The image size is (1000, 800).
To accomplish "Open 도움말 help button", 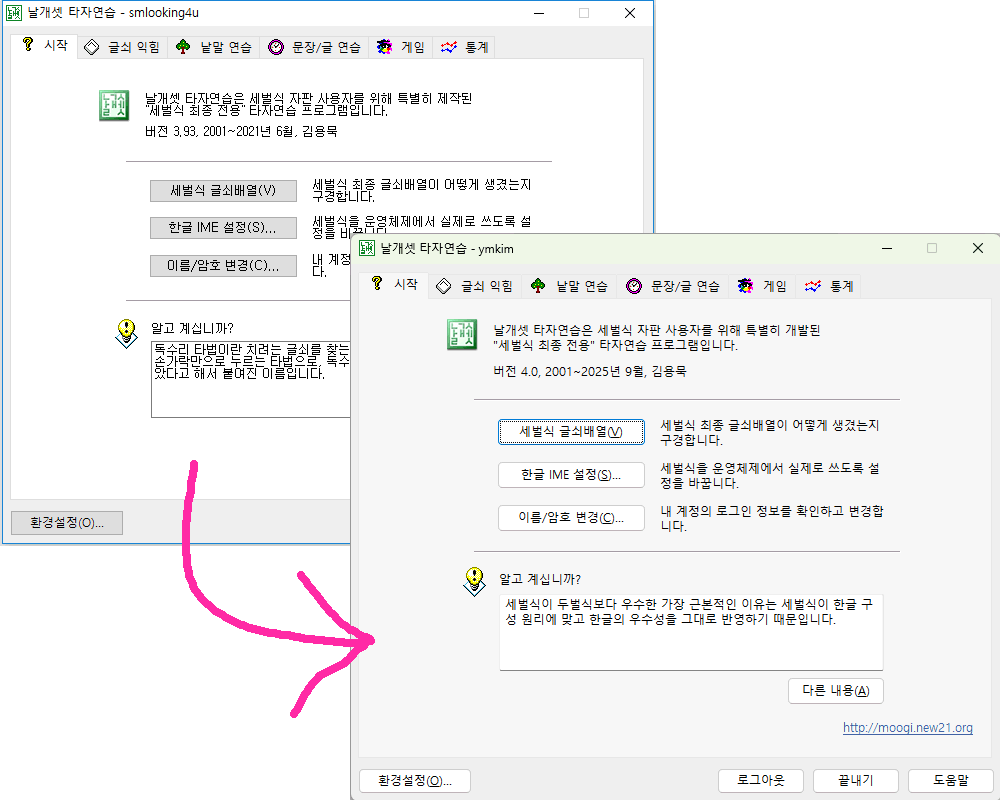I will point(951,781).
